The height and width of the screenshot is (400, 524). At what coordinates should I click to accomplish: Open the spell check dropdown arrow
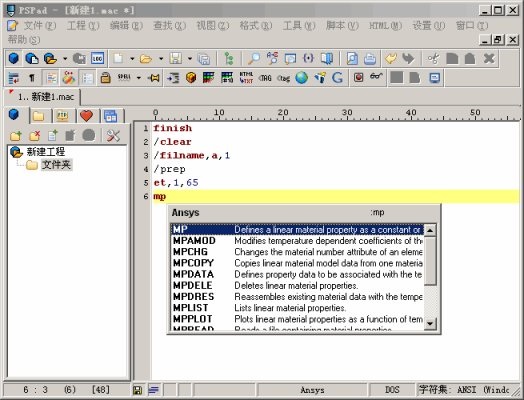[139, 78]
